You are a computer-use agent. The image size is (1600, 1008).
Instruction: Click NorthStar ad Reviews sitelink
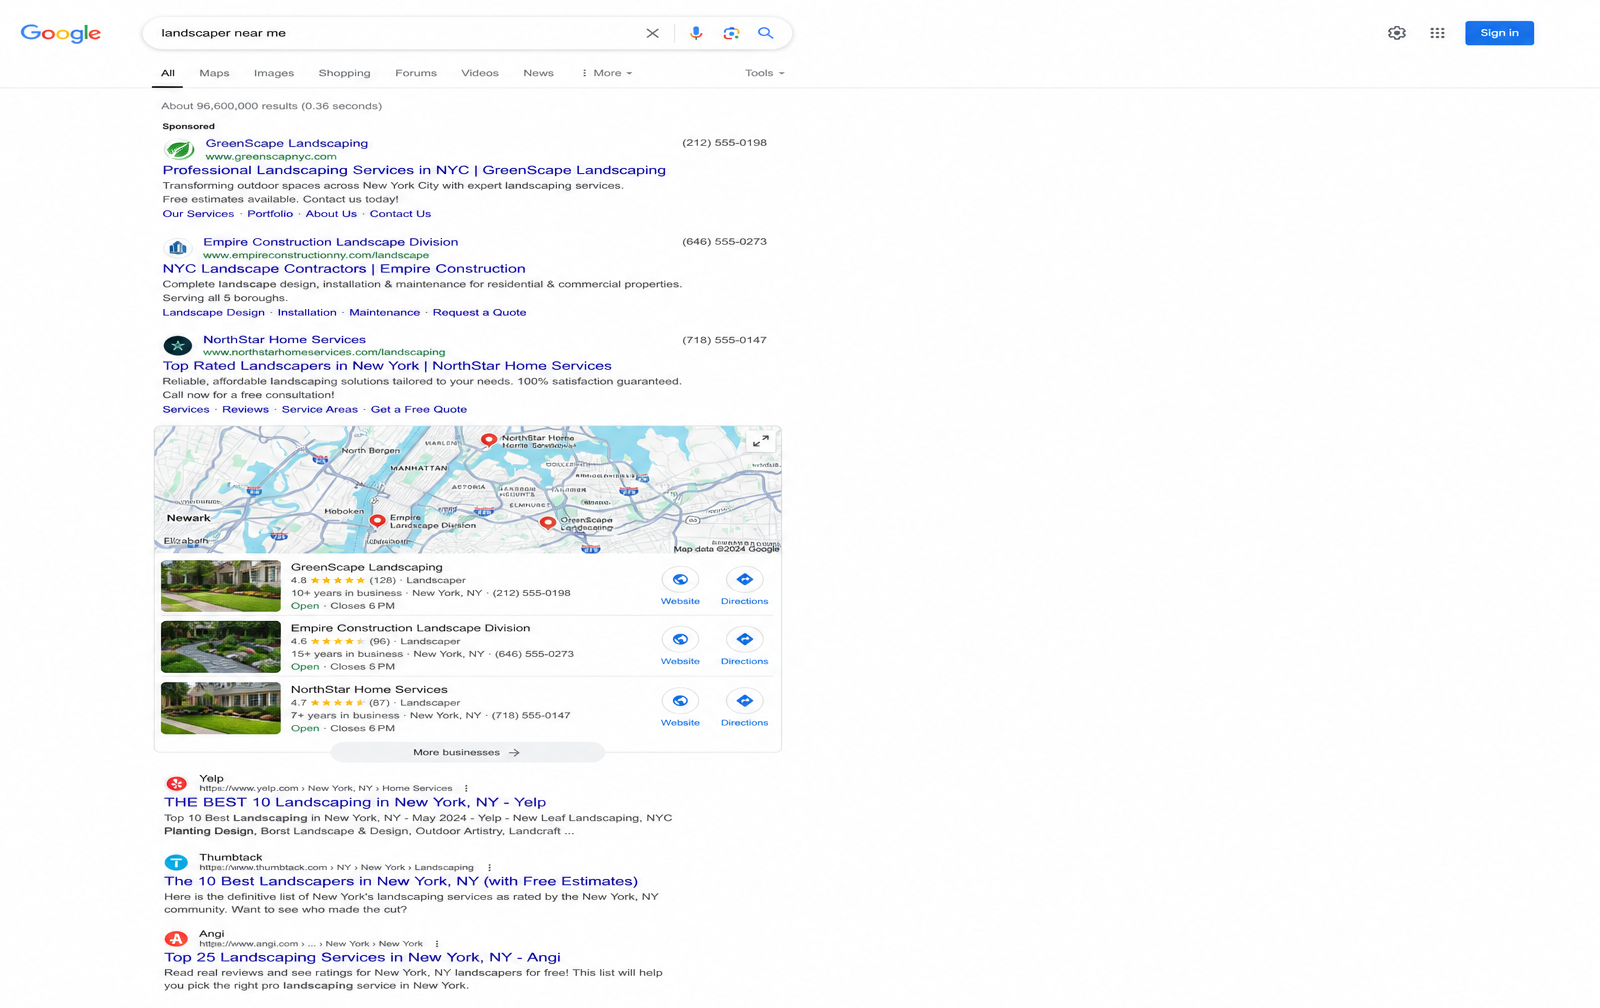tap(245, 410)
